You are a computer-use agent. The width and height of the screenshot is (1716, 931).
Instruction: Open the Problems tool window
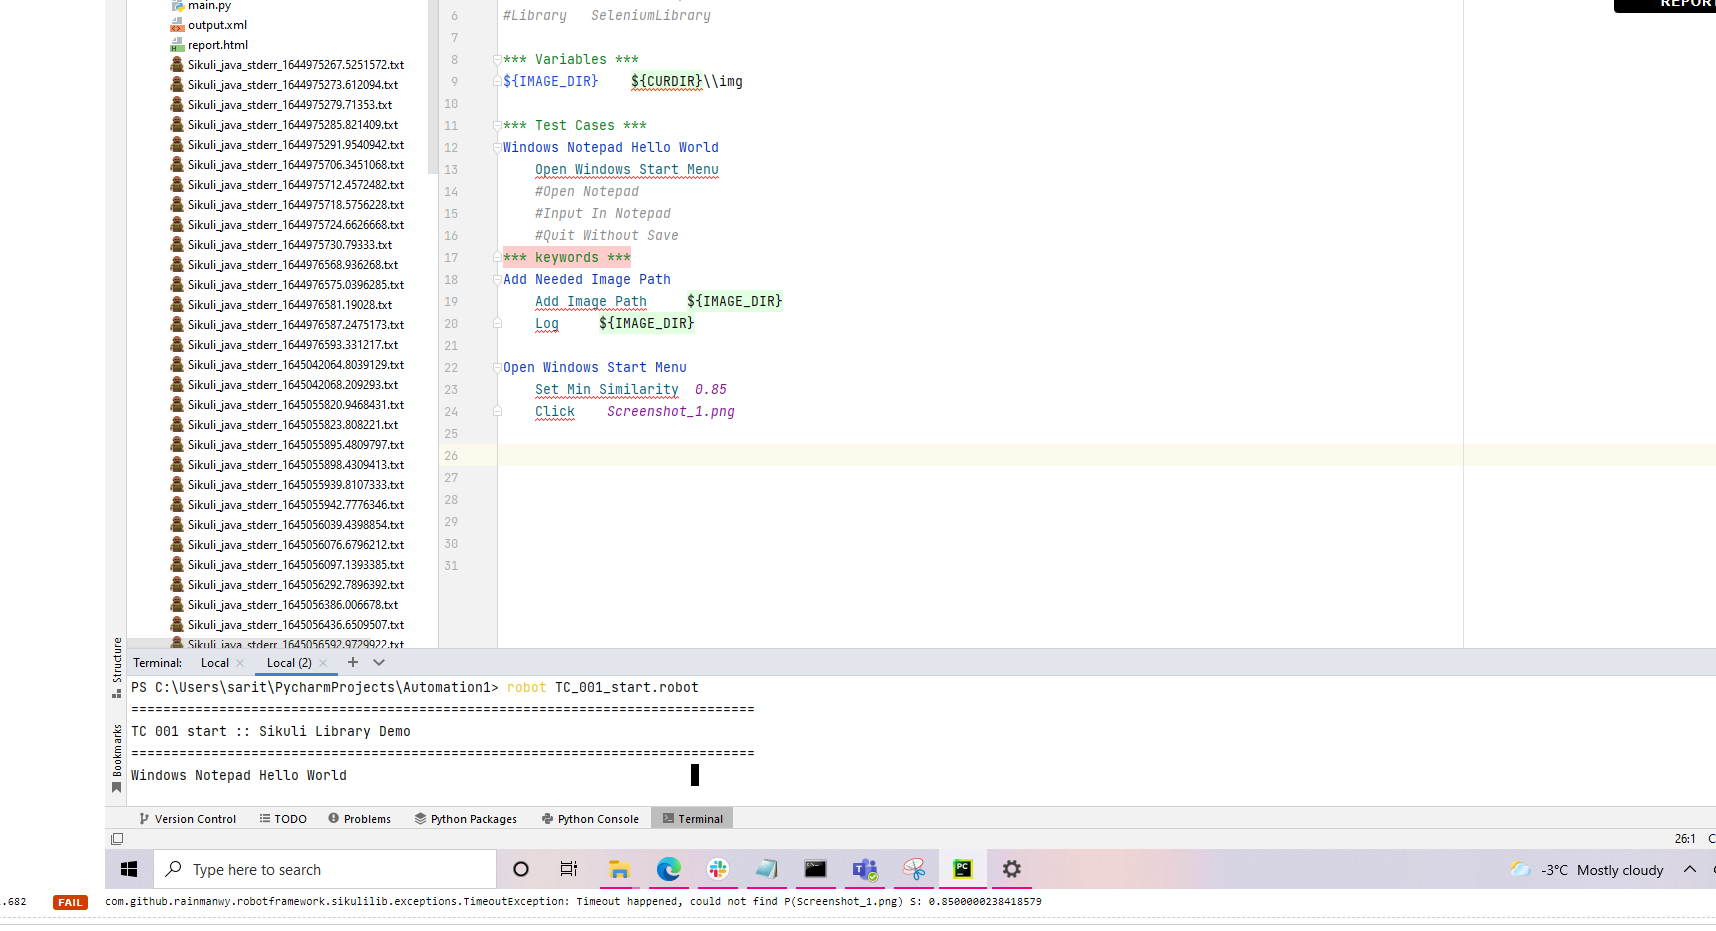point(359,818)
